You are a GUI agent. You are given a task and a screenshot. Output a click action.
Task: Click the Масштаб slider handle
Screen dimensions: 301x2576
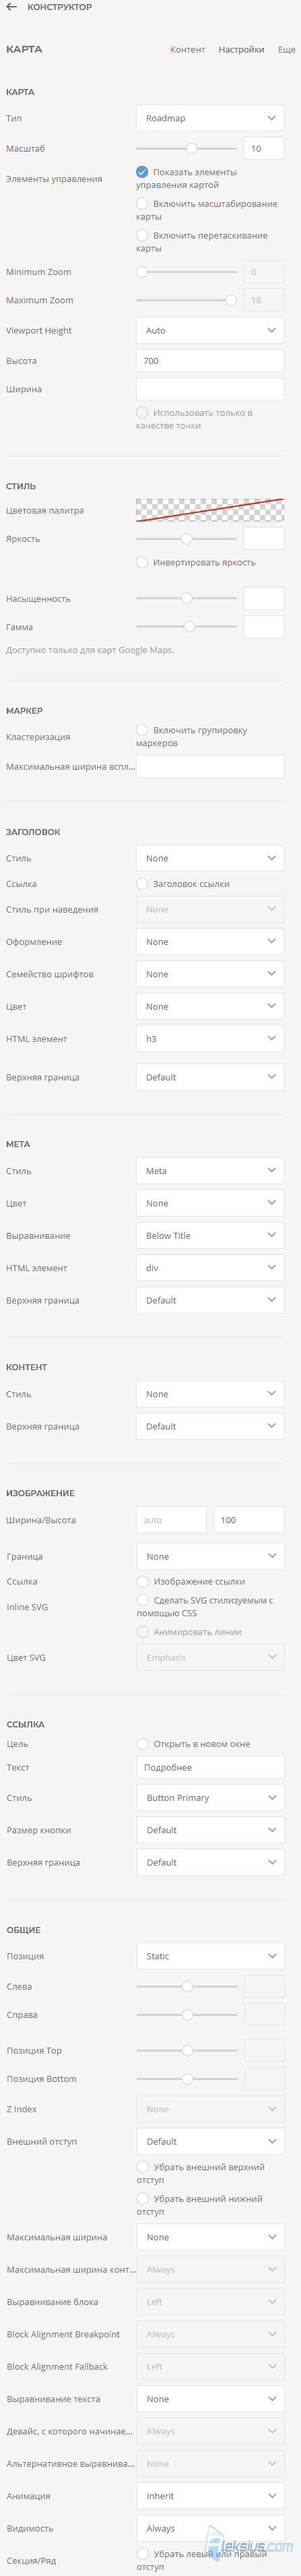(191, 148)
